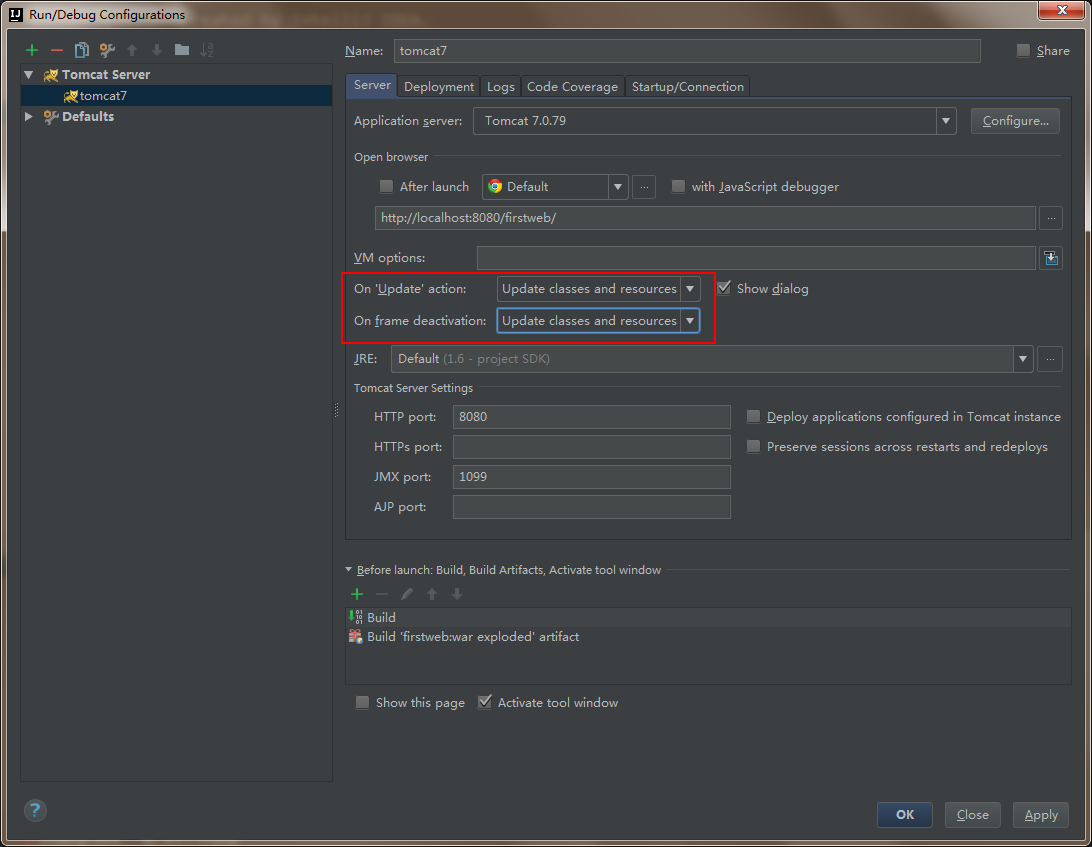Expand VM options field icon

click(x=1051, y=258)
